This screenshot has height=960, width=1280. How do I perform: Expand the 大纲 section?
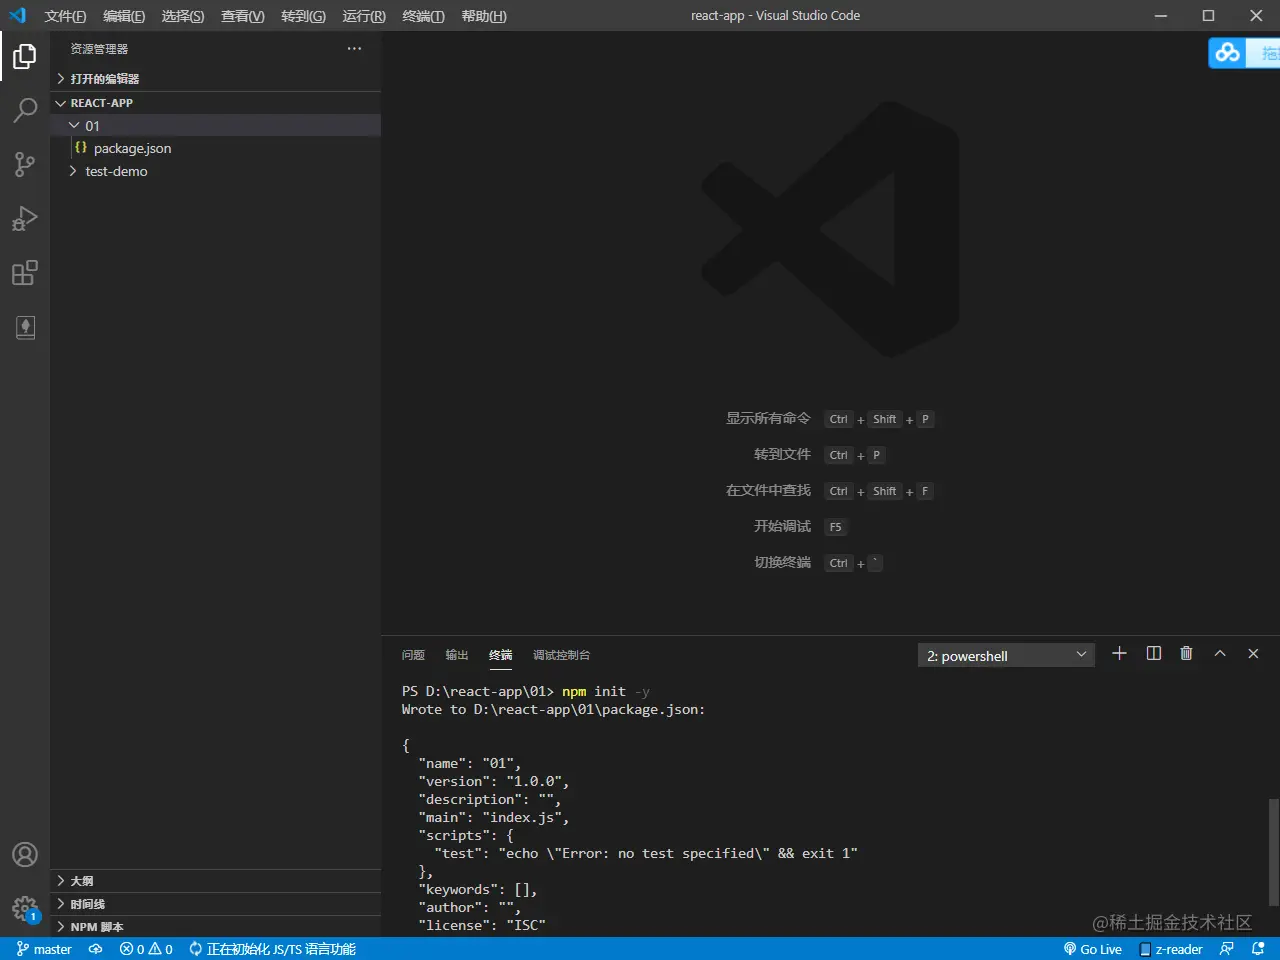point(215,881)
